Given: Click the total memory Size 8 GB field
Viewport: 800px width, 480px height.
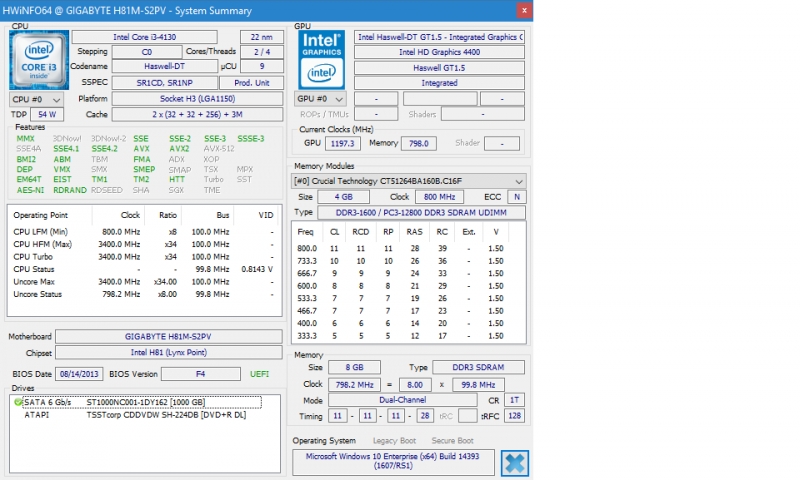Looking at the screenshot, I should click(354, 367).
